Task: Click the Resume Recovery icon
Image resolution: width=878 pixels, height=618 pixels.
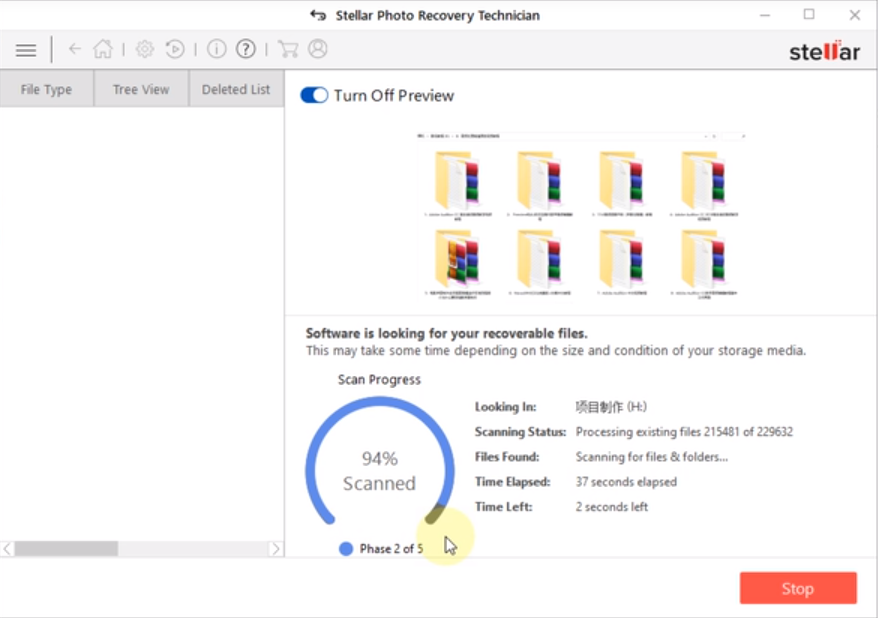Action: [x=173, y=48]
